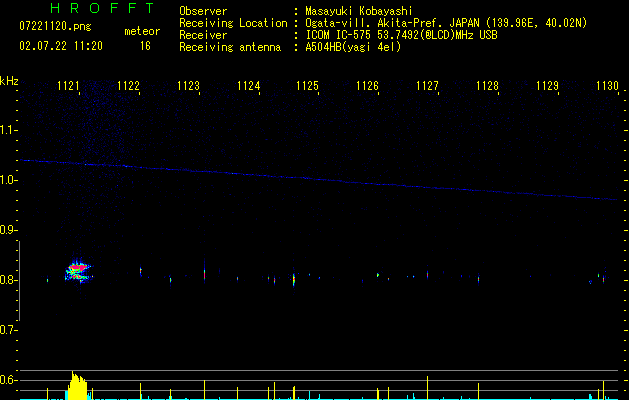Click the 1126 time axis label
Viewport: 629px width, 400px height.
[x=367, y=86]
